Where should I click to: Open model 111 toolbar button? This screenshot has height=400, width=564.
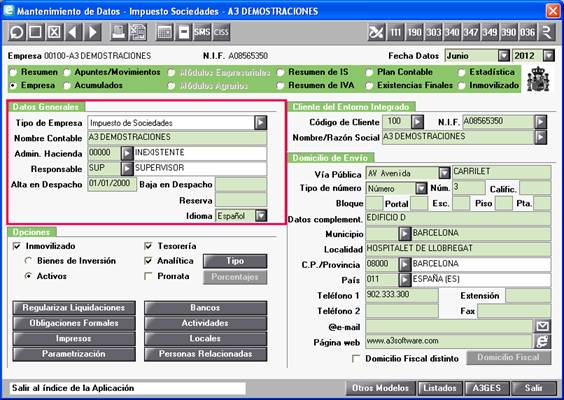point(395,32)
